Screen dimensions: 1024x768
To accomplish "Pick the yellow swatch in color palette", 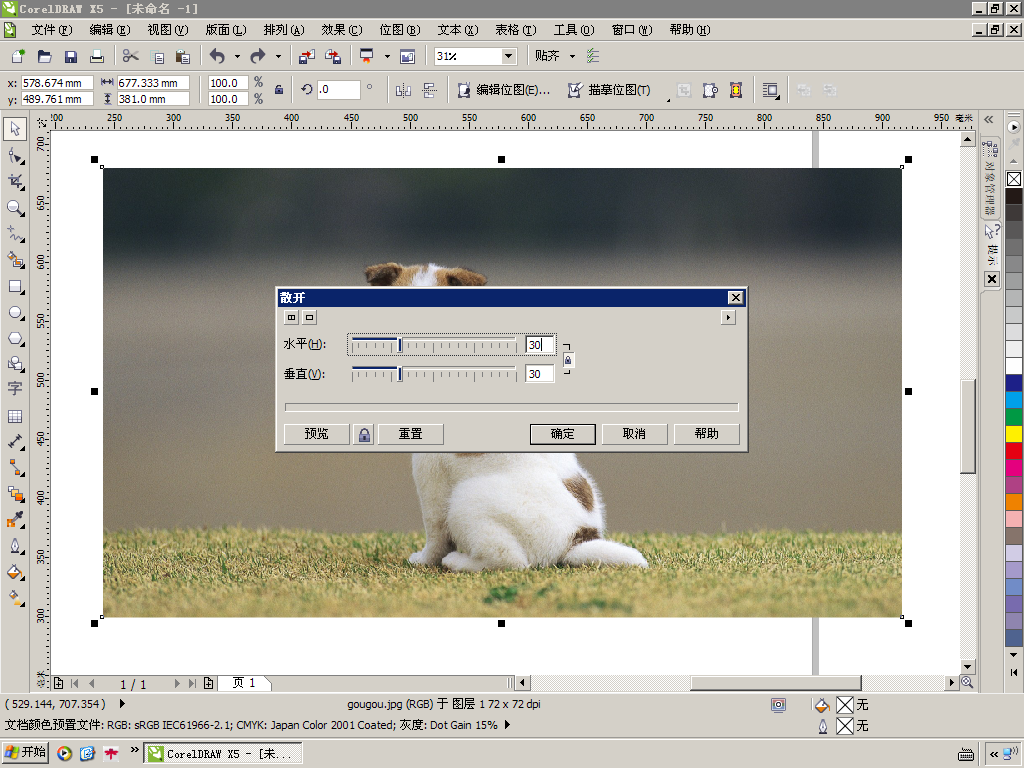I will 1014,434.
